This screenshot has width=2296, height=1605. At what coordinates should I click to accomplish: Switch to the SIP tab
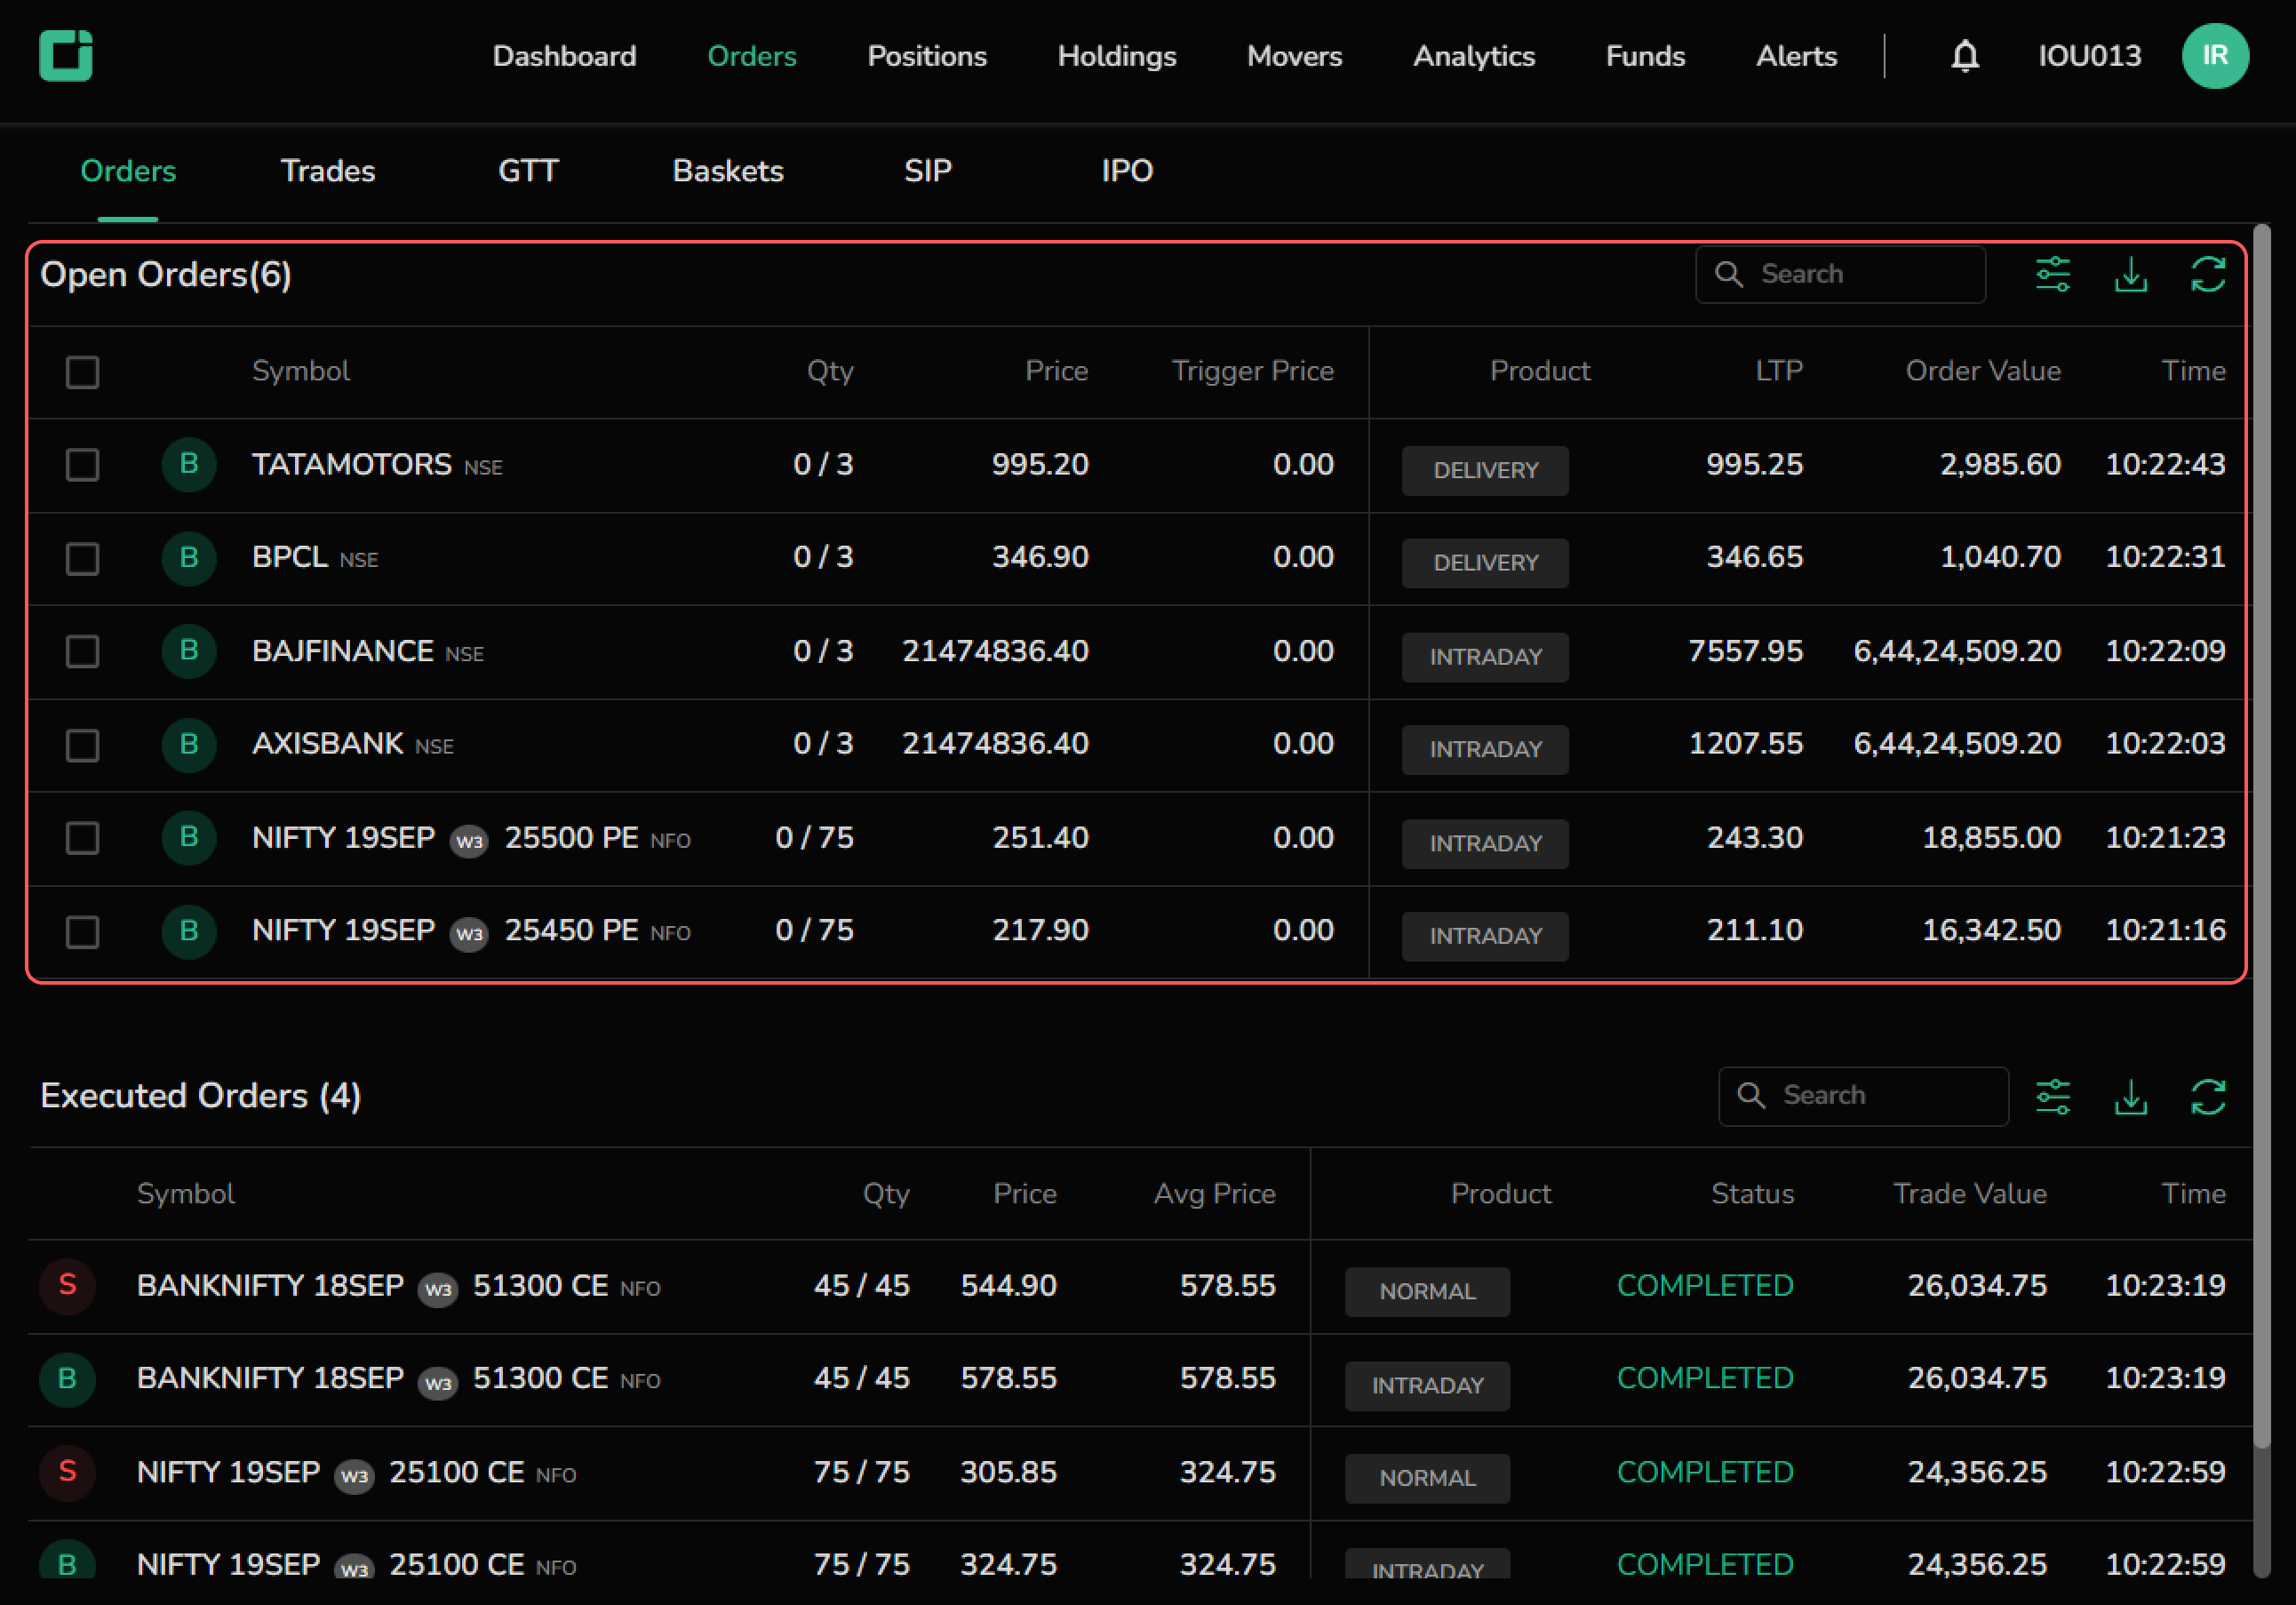coord(928,171)
